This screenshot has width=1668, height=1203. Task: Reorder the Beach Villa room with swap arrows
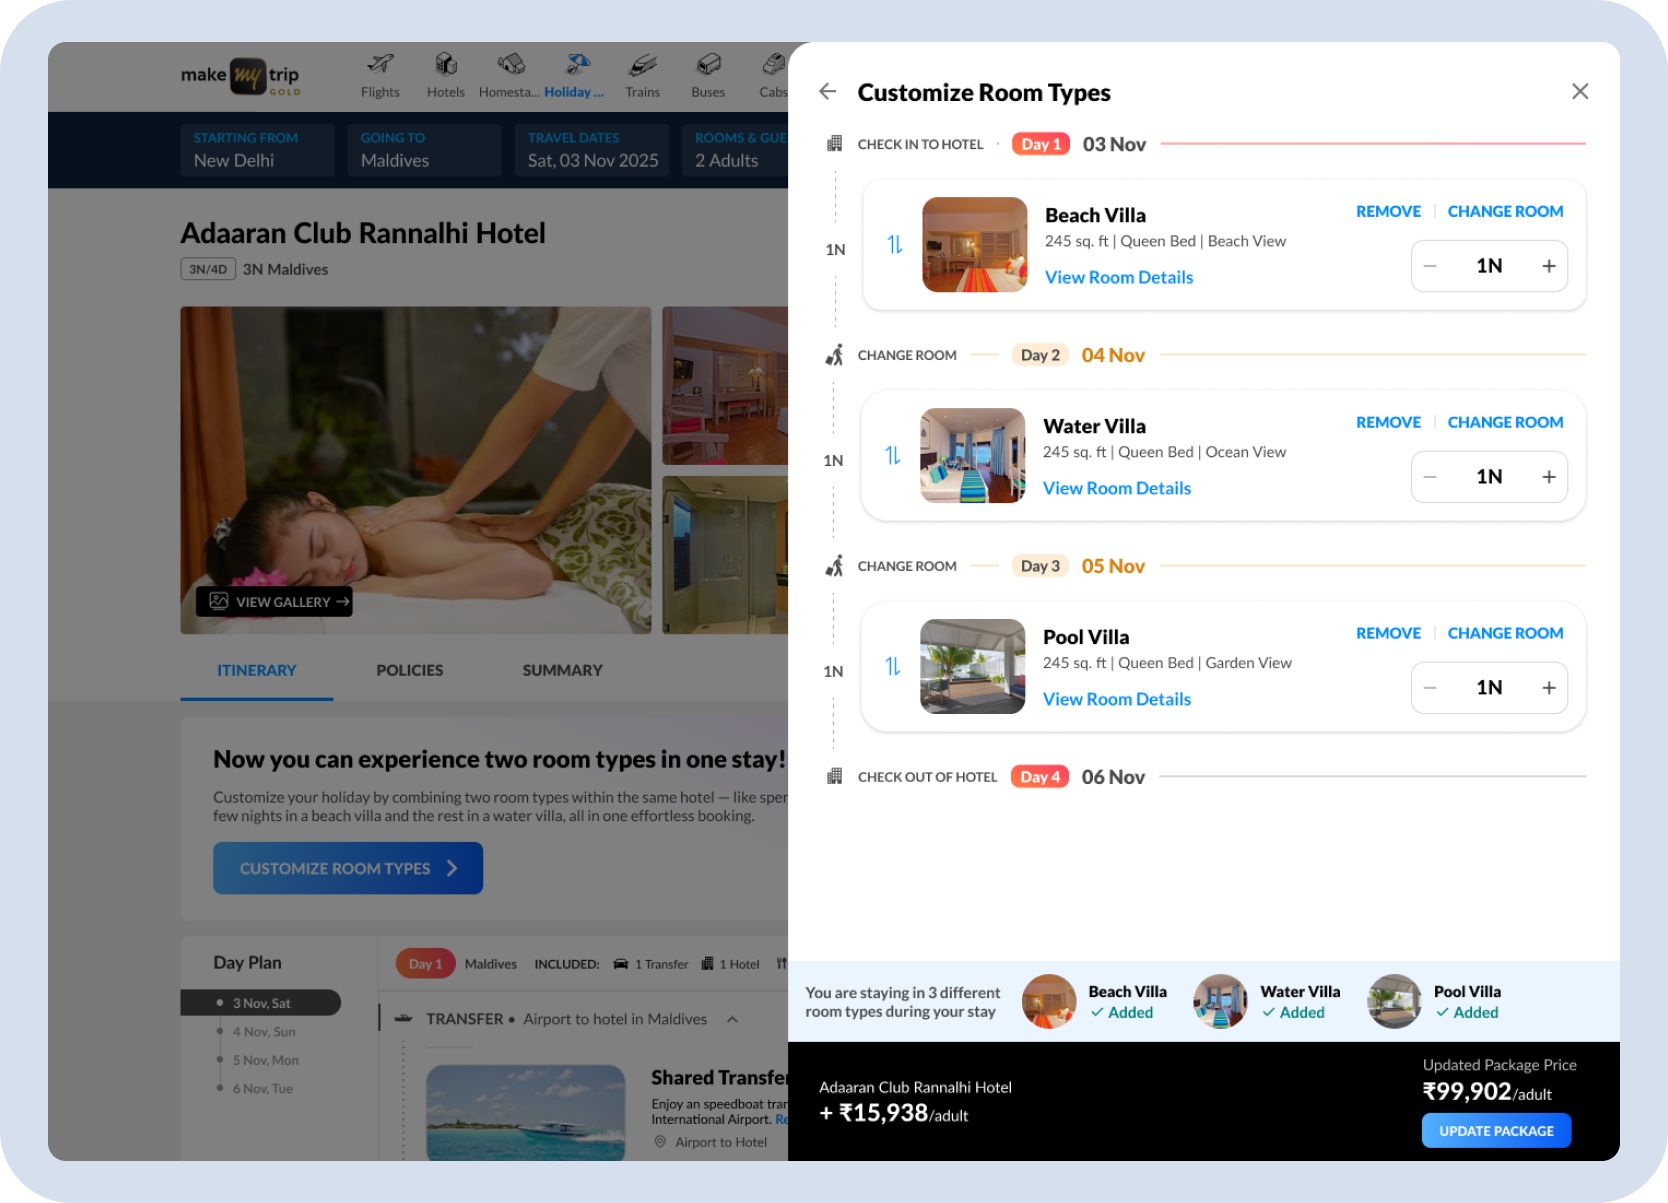(895, 245)
